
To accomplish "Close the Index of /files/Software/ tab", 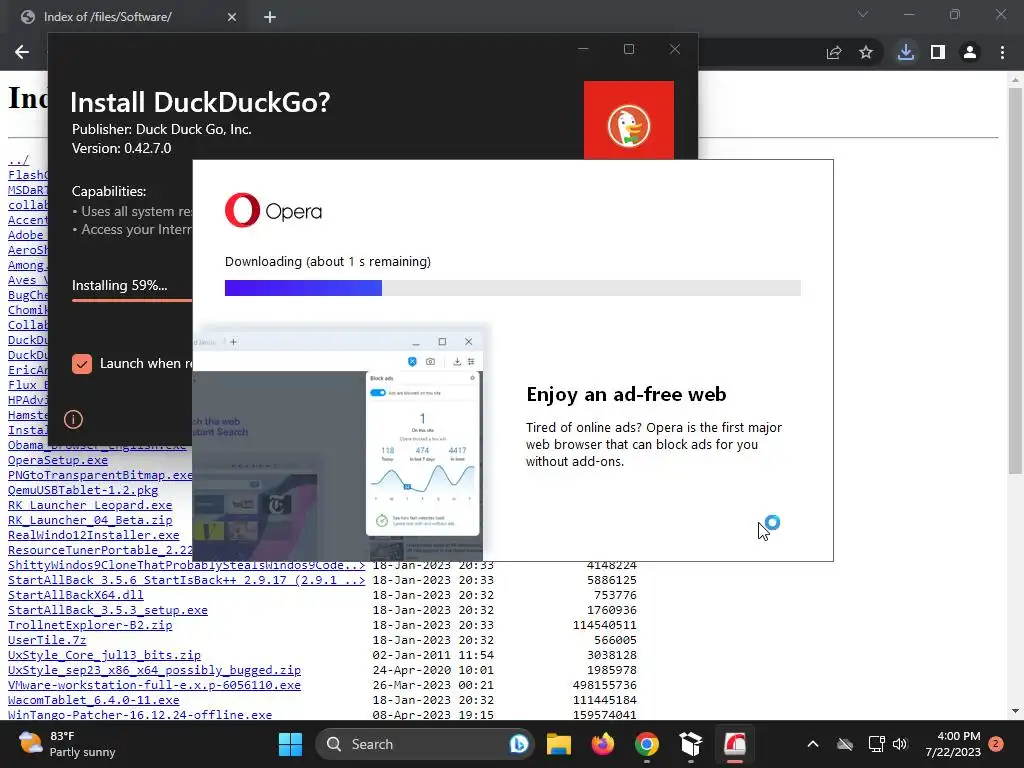I will [232, 17].
